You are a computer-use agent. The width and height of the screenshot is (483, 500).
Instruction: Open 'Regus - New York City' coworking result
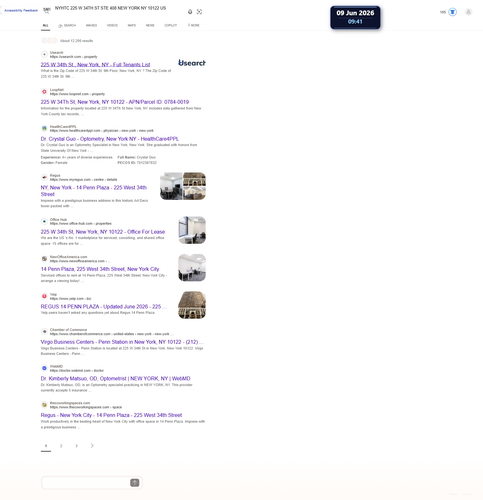tap(111, 415)
